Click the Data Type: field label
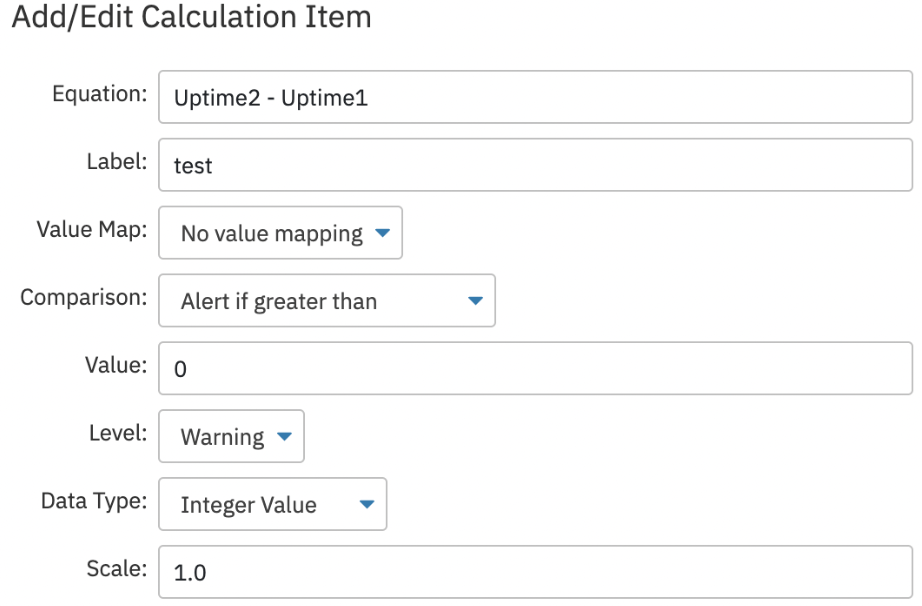The height and width of the screenshot is (606, 922). pos(94,501)
